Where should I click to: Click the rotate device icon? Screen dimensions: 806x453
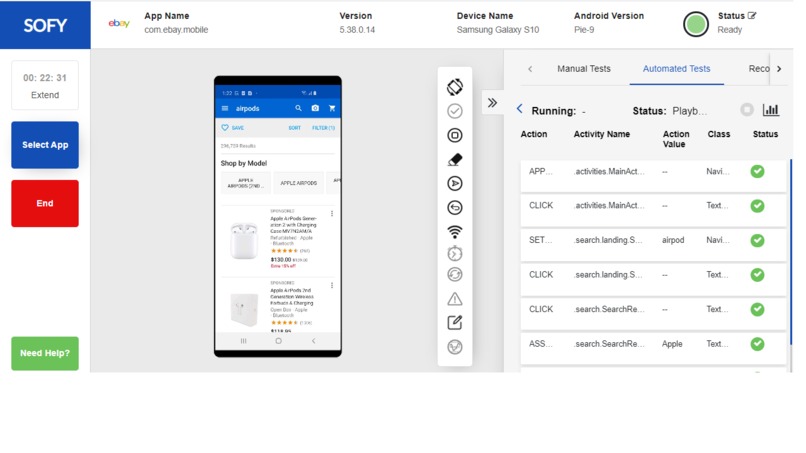454,87
